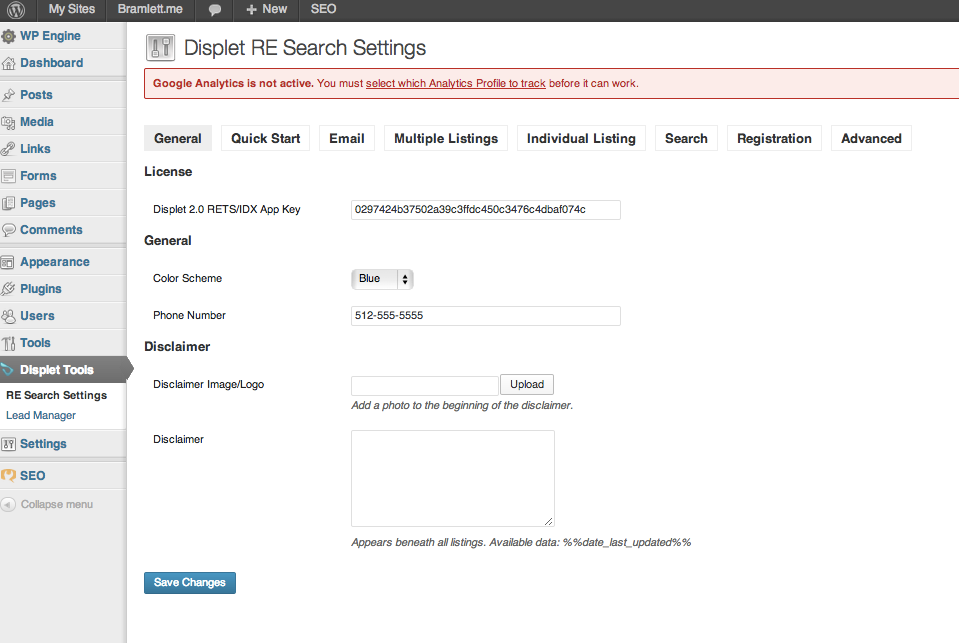The width and height of the screenshot is (959, 643).
Task: Switch to the General tab
Action: click(177, 138)
